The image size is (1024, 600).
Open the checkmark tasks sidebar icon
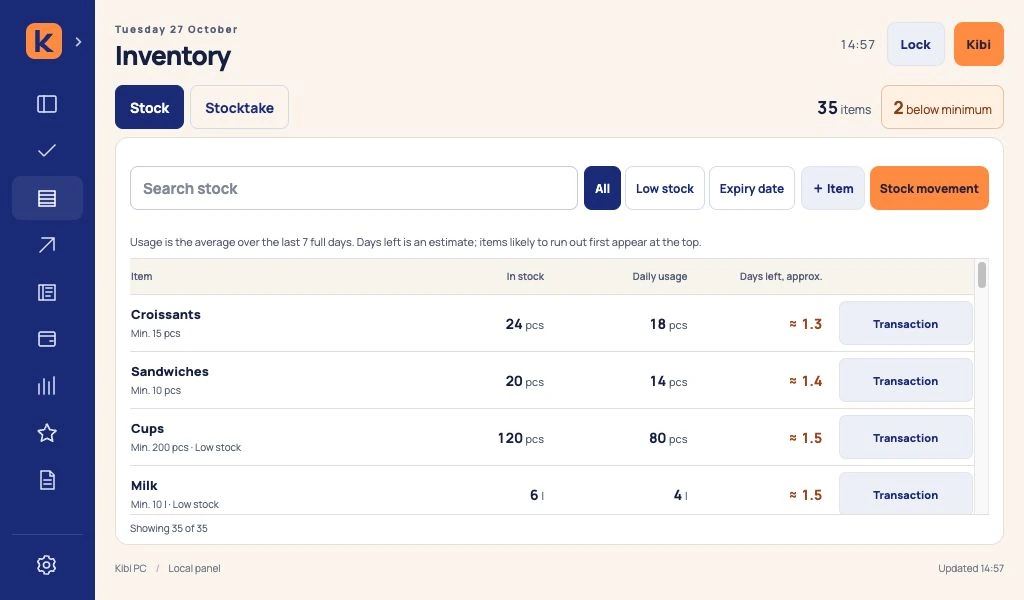(x=47, y=151)
